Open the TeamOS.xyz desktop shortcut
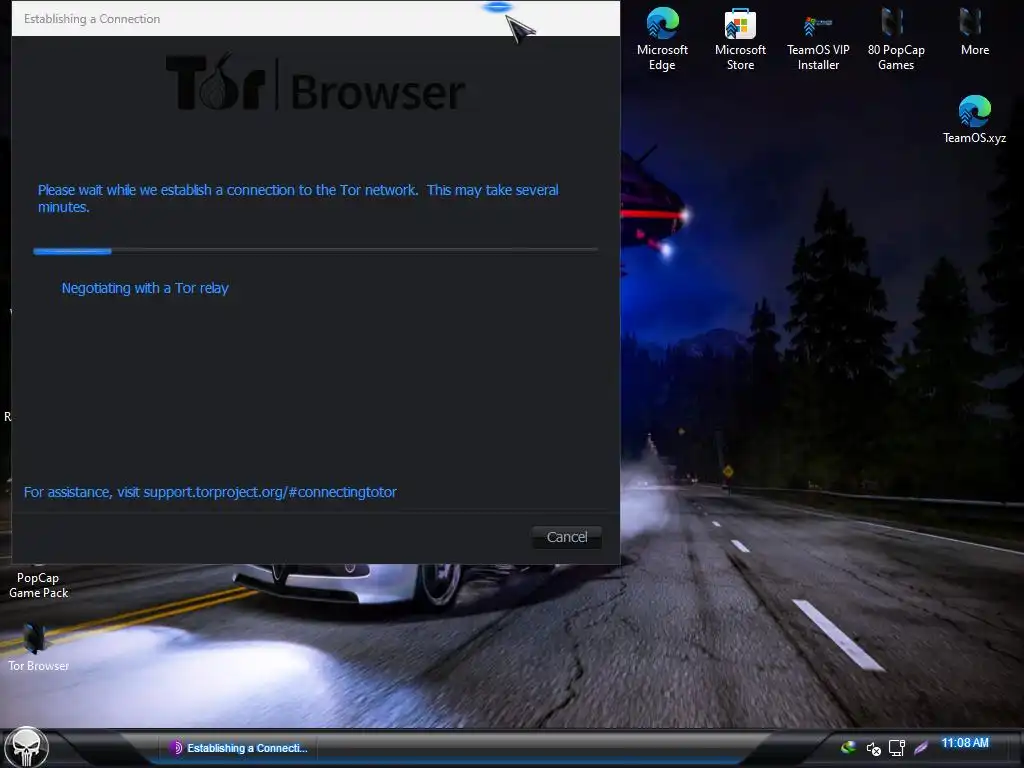The width and height of the screenshot is (1024, 768). 974,120
